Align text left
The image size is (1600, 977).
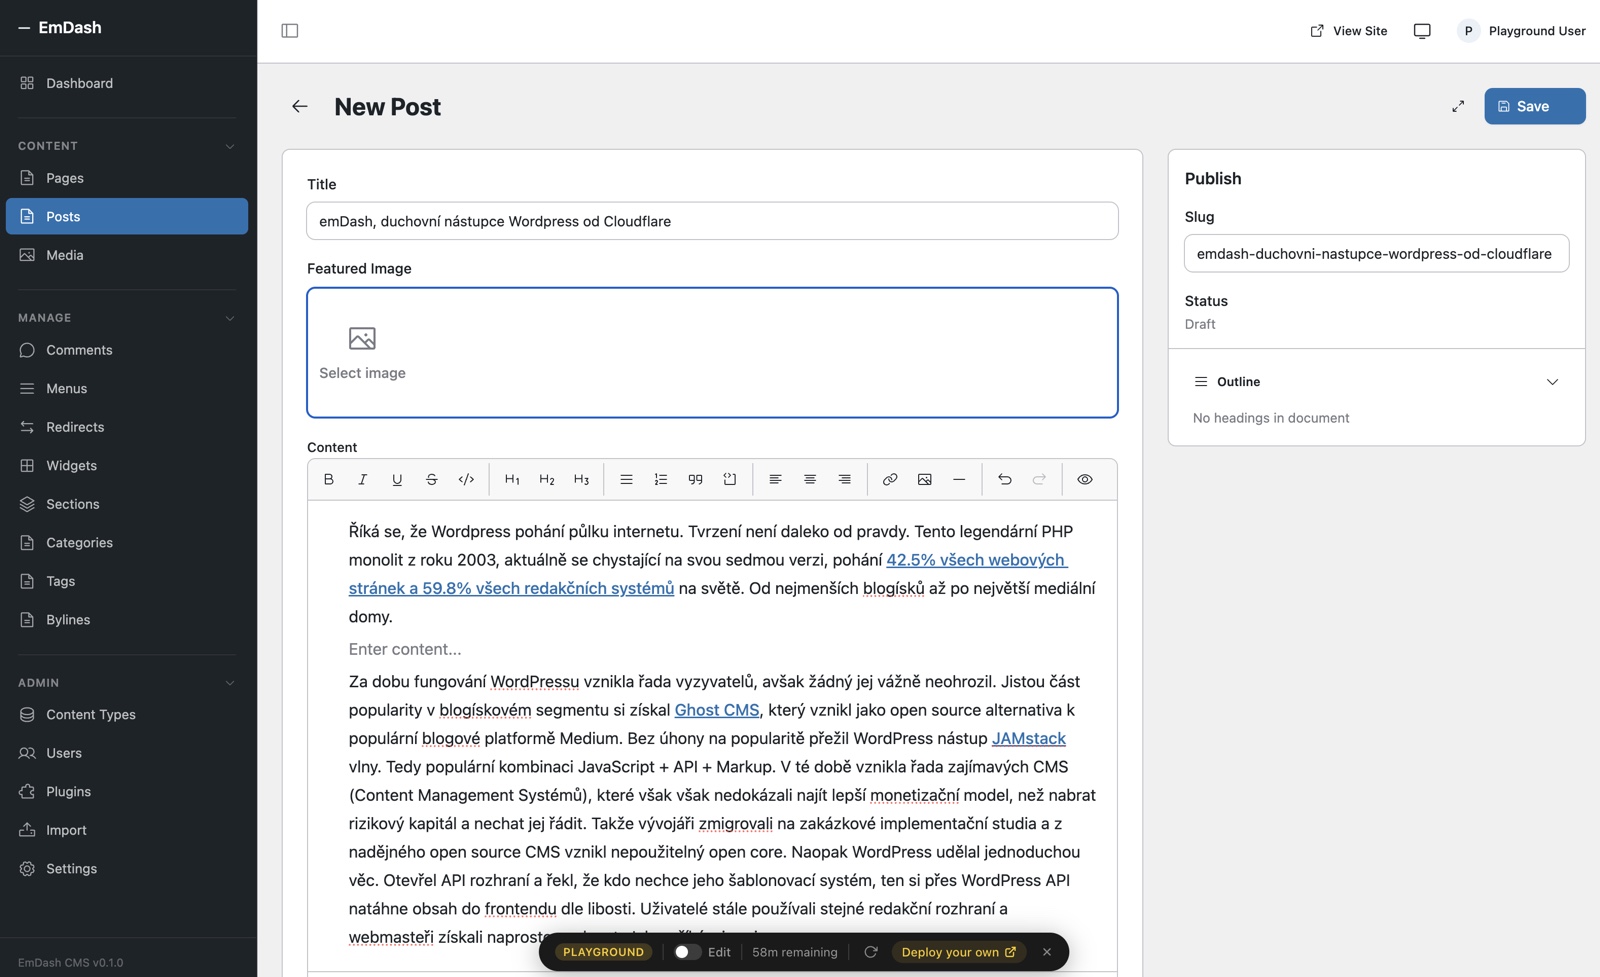pyautogui.click(x=775, y=480)
